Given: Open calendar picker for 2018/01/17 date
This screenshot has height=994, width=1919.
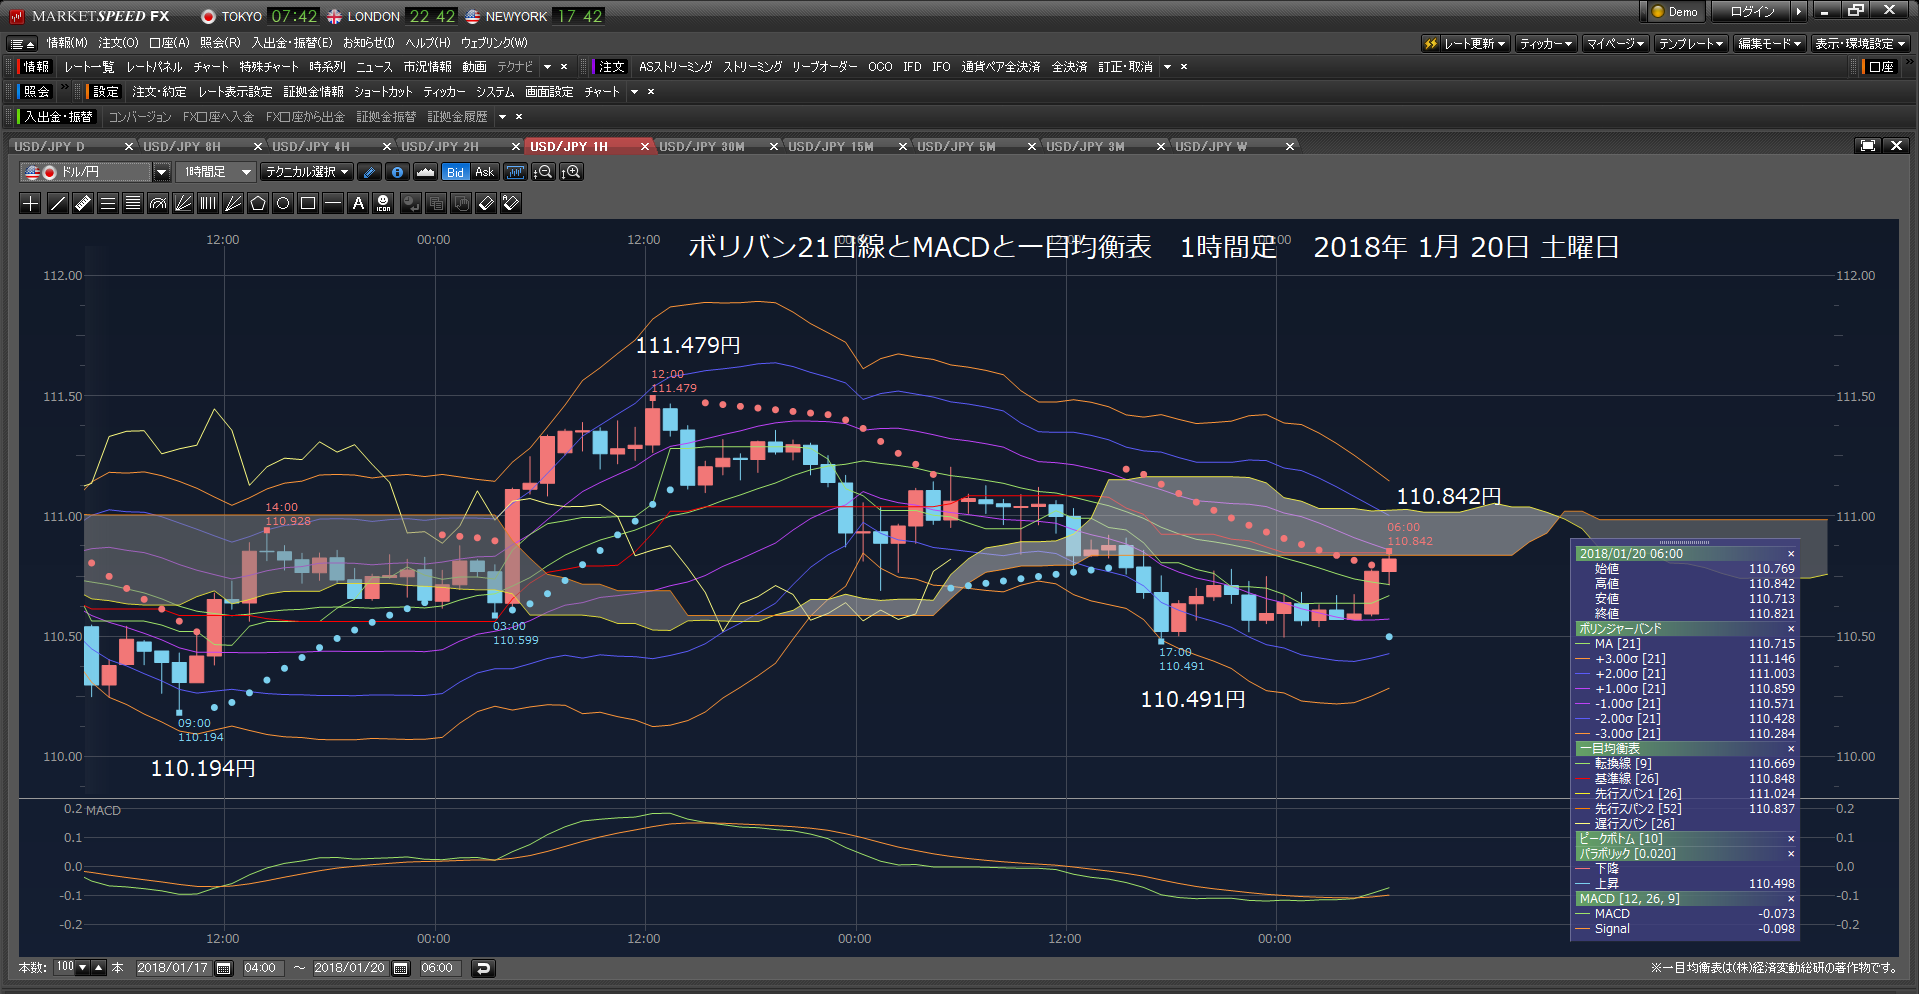Looking at the screenshot, I should tap(224, 968).
